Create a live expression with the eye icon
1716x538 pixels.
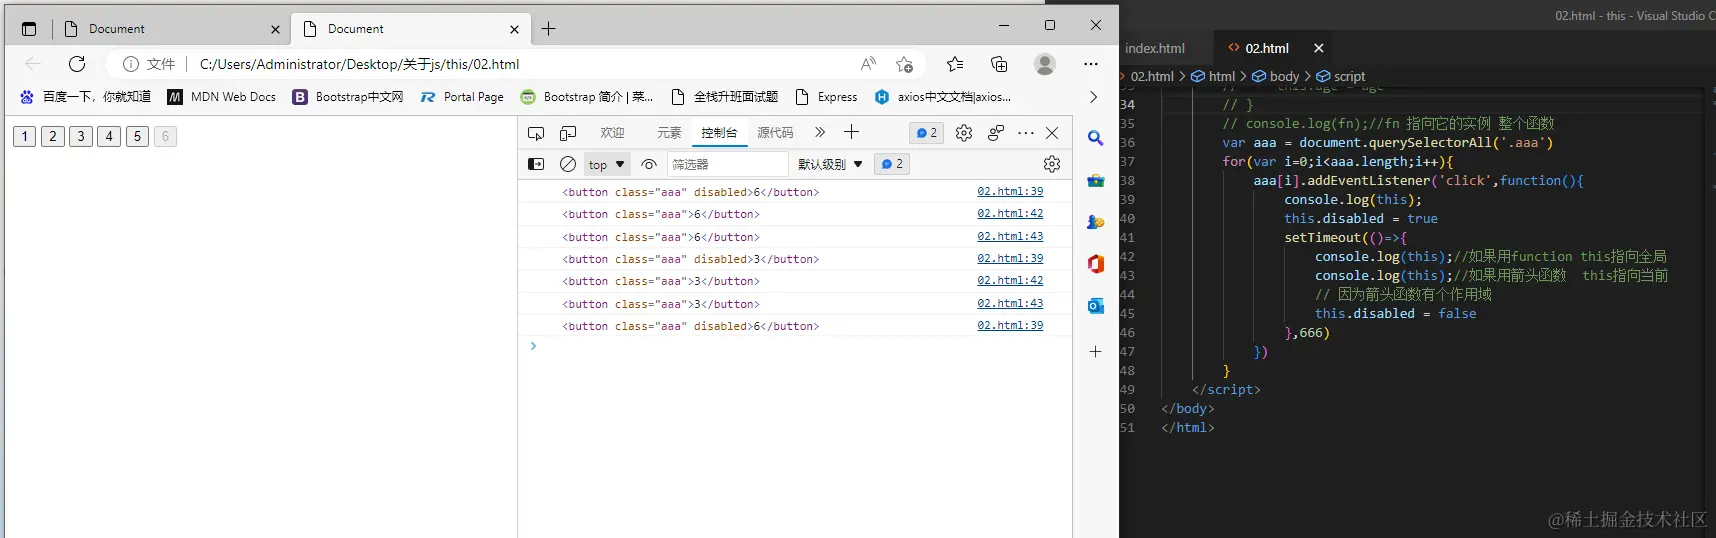tap(649, 164)
